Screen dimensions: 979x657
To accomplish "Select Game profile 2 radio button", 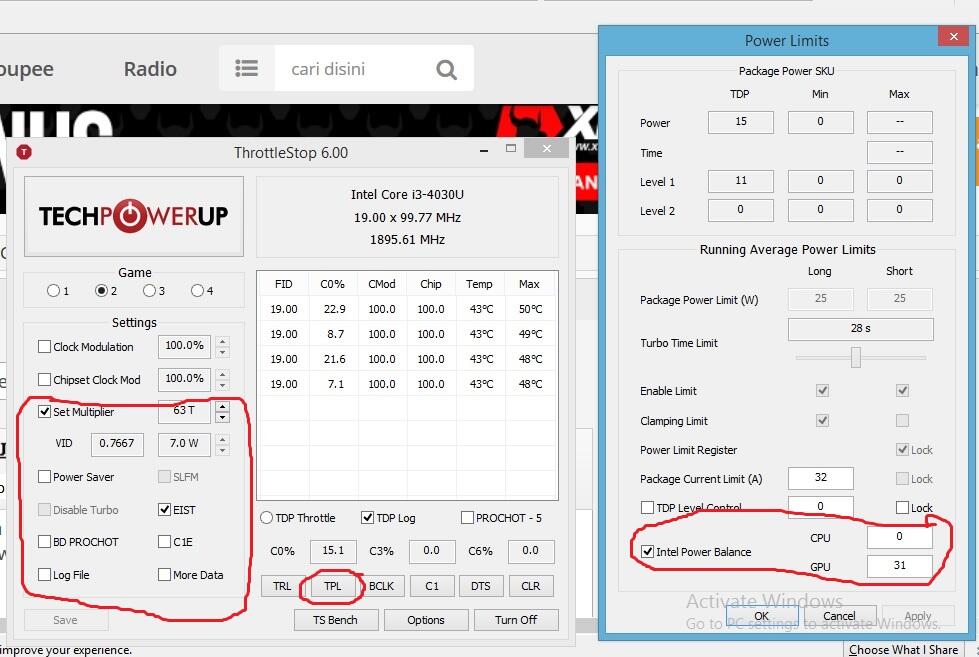I will pos(101,290).
